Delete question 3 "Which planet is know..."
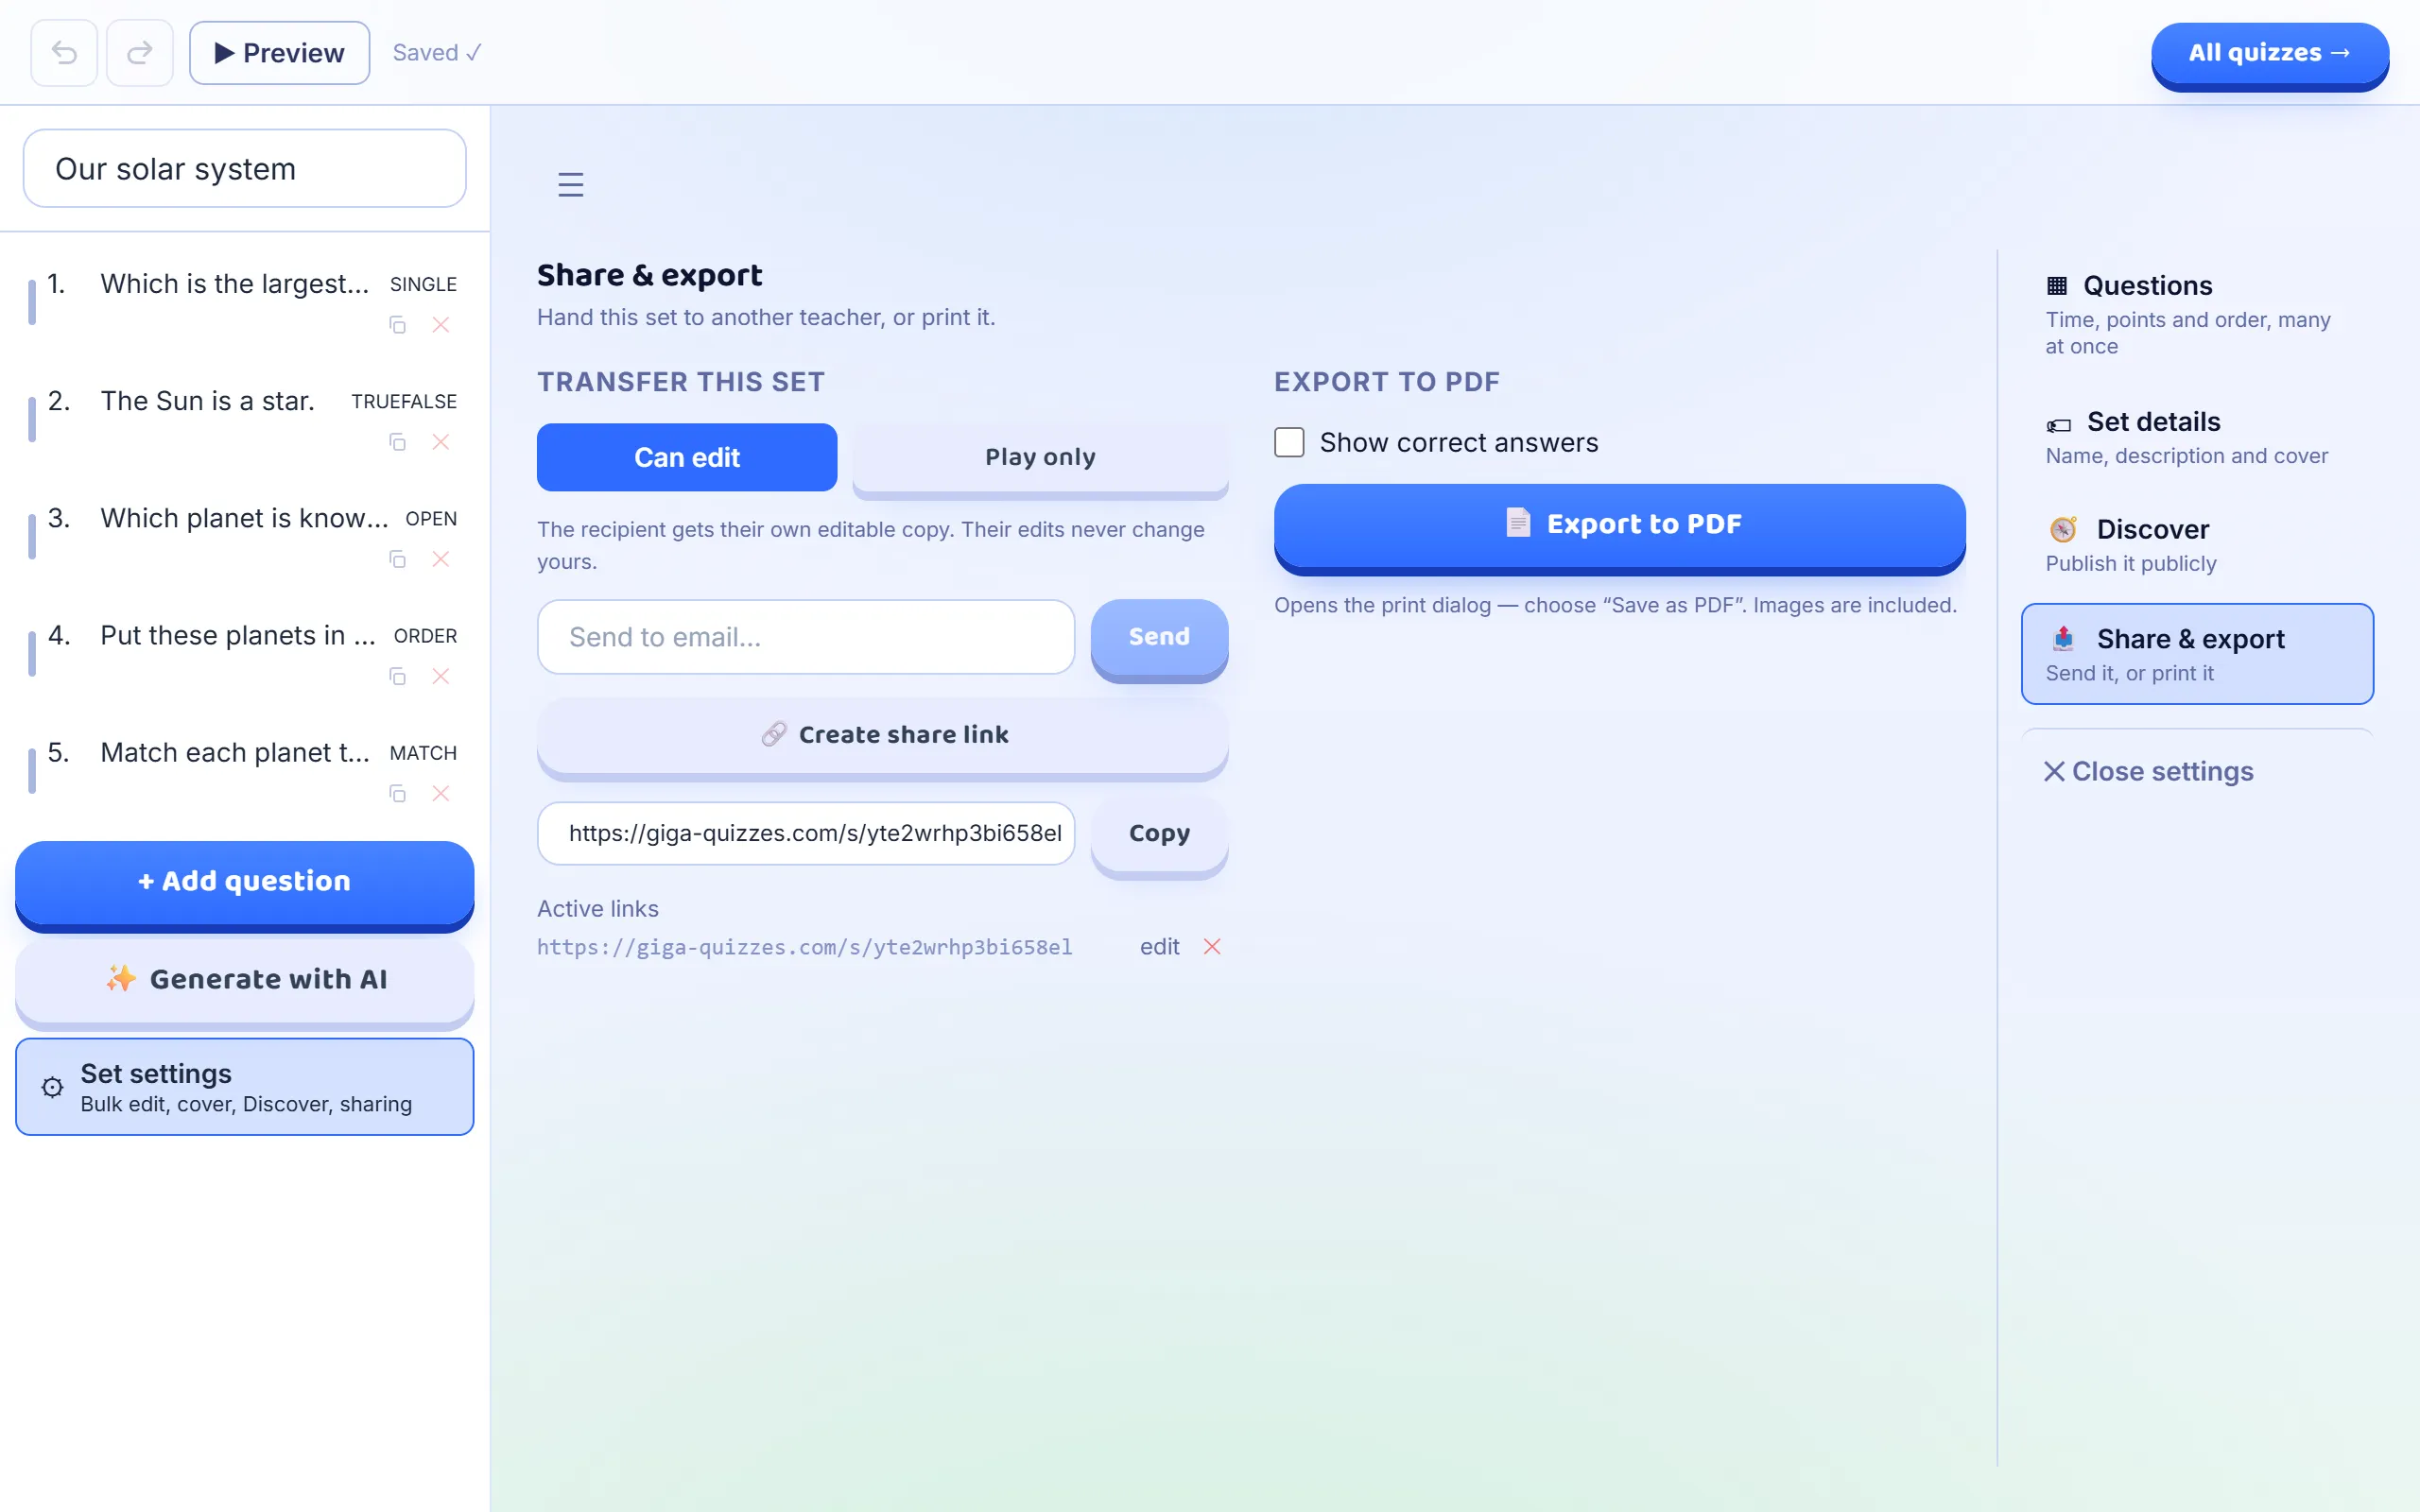Viewport: 2420px width, 1512px height. tap(441, 559)
